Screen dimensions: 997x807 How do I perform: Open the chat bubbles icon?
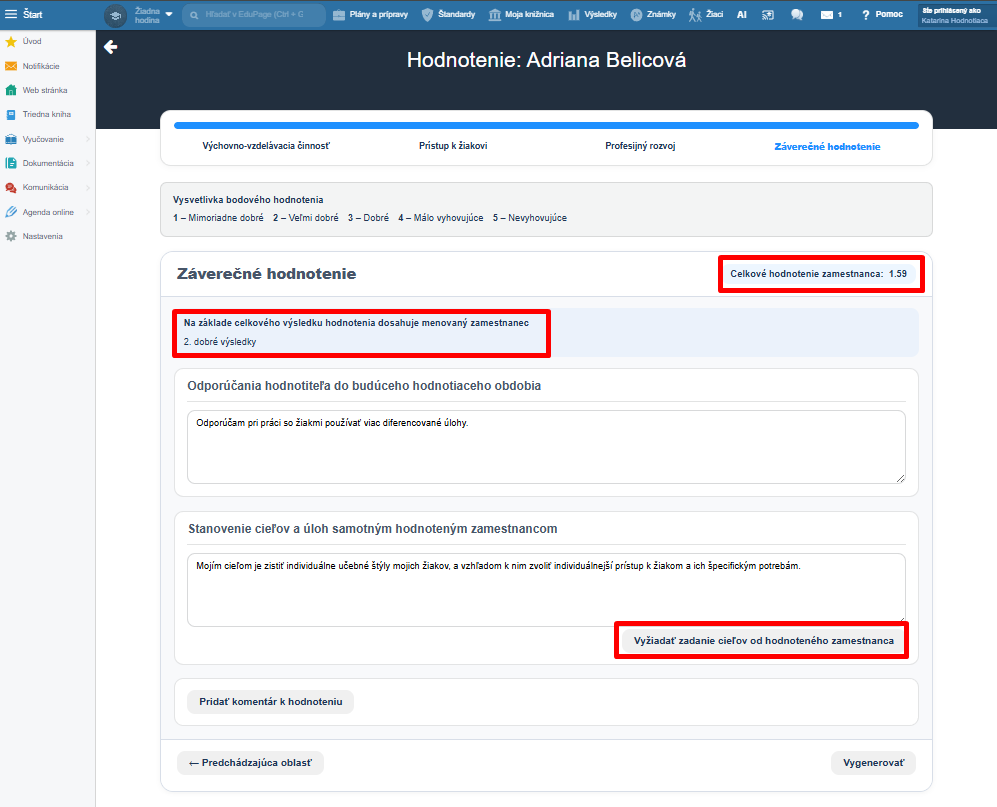point(797,15)
